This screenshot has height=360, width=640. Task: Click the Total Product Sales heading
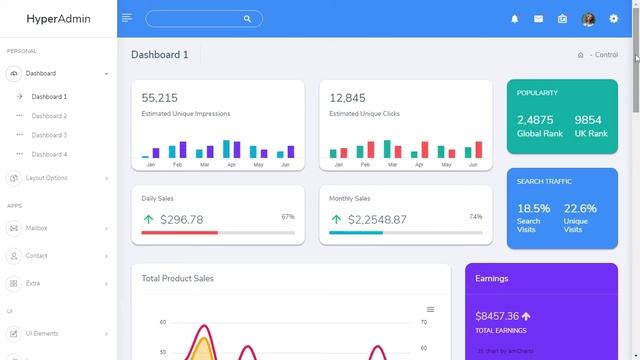pos(178,278)
